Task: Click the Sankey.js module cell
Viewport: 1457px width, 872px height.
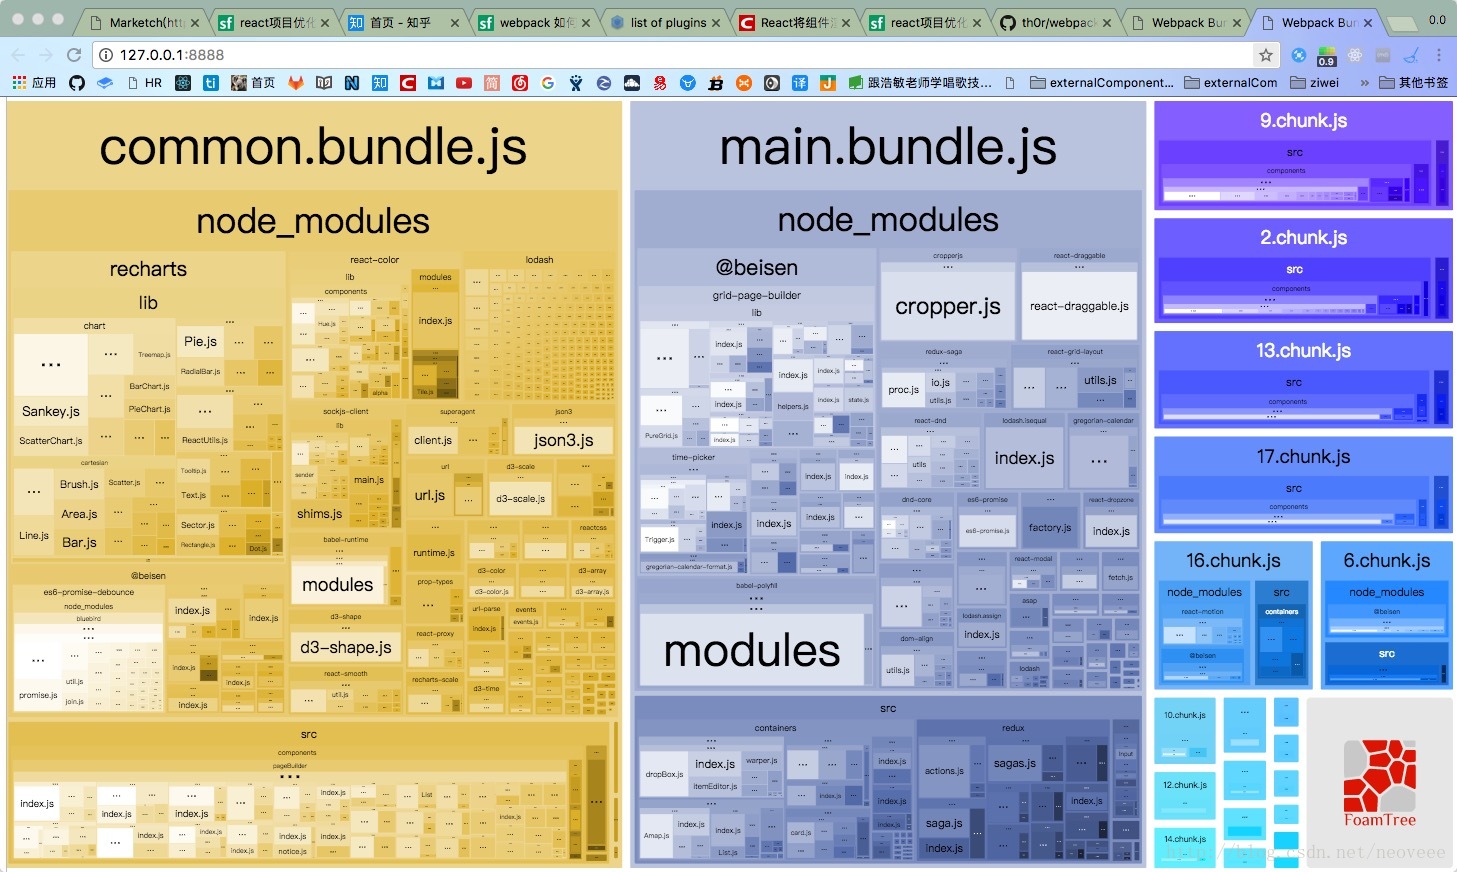Action: 51,411
